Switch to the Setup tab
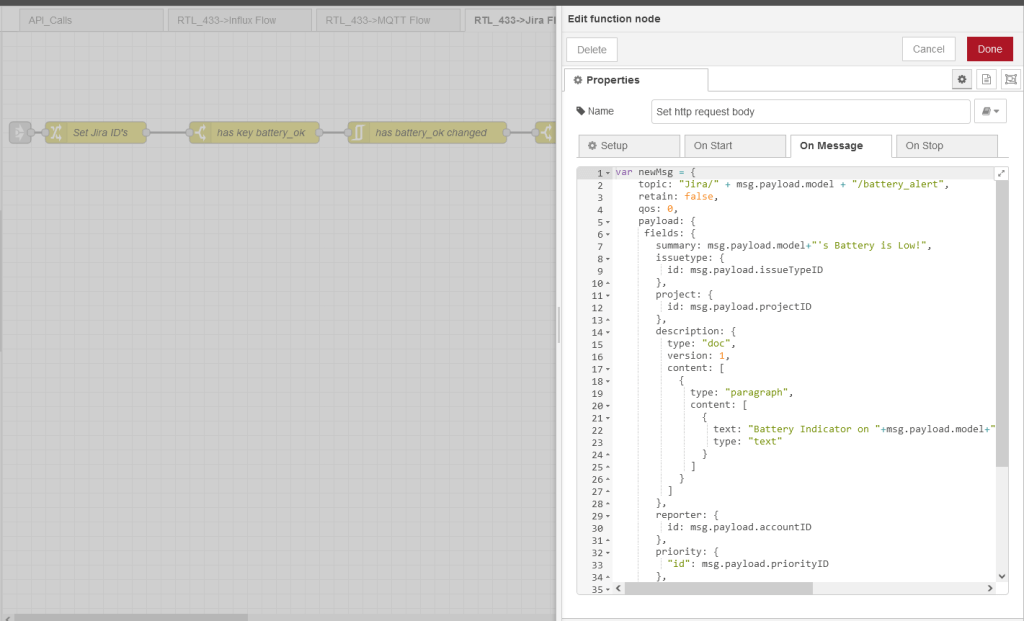This screenshot has height=621, width=1024. [627, 146]
